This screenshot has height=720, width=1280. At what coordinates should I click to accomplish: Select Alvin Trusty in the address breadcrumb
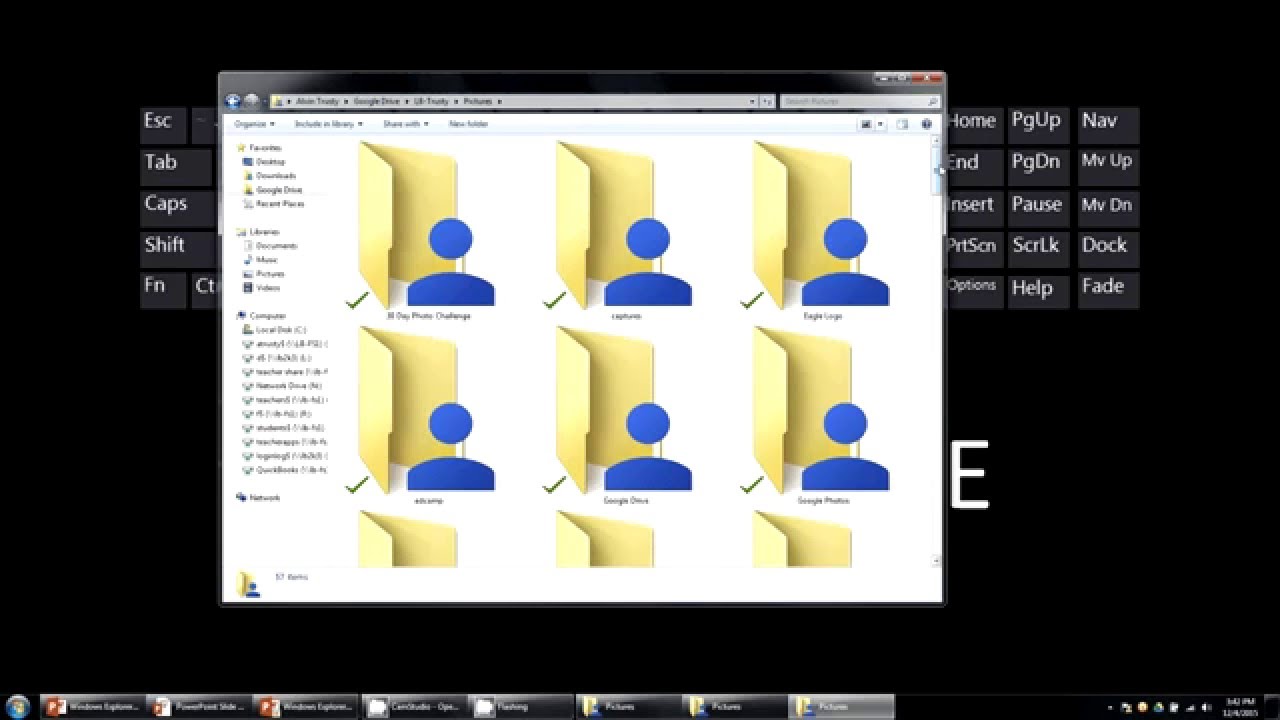click(318, 101)
